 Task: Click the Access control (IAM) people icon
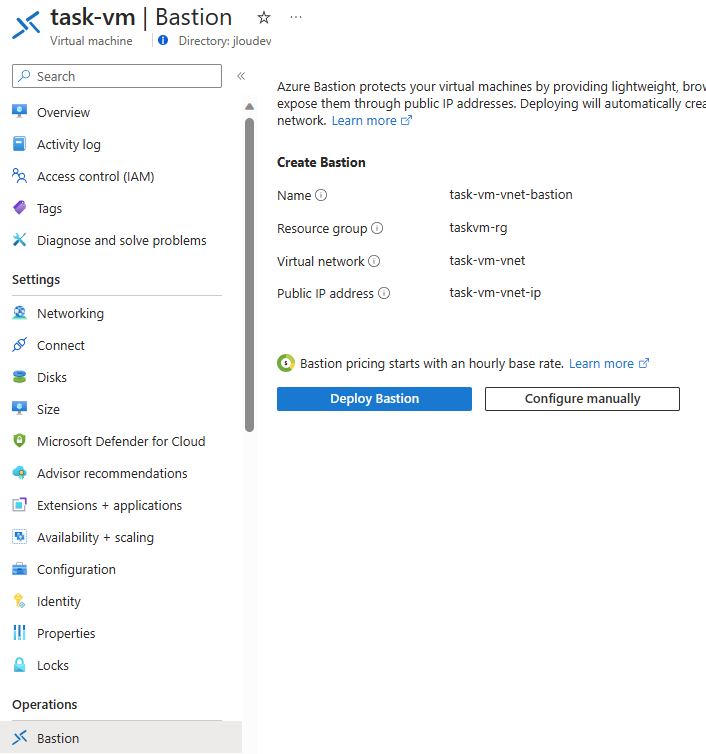(19, 176)
